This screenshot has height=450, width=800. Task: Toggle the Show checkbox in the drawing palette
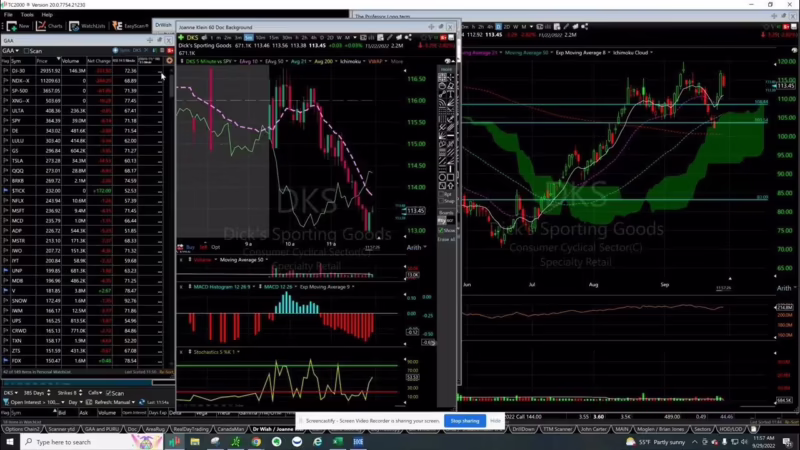[441, 231]
